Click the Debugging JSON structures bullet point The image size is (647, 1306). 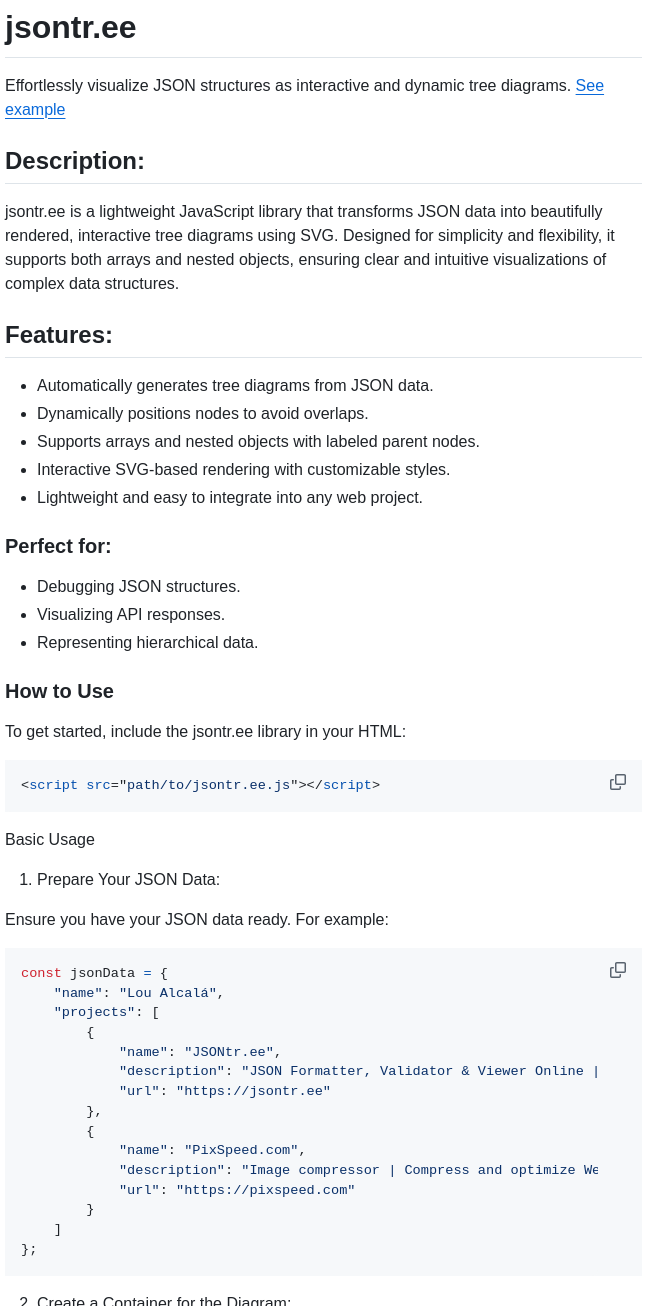point(138,587)
